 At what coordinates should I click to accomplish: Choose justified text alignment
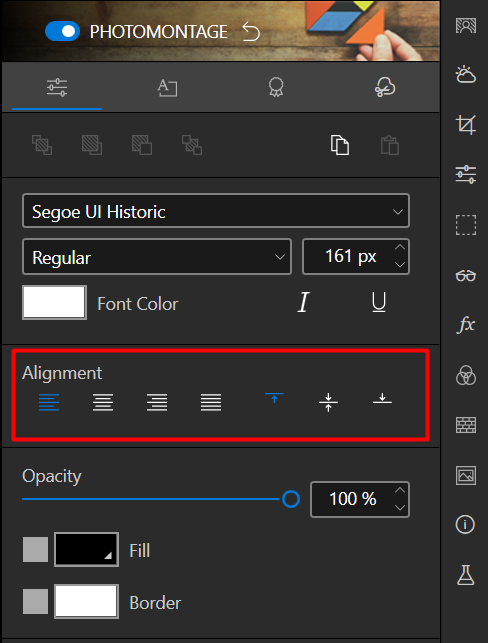coord(211,402)
